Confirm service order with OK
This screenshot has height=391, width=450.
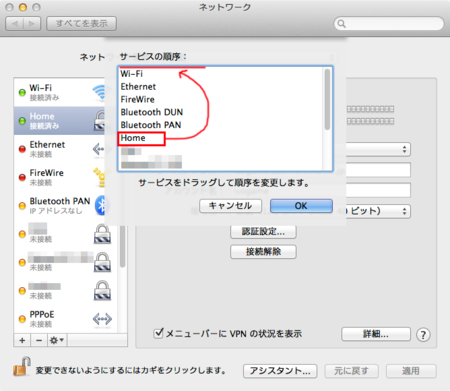[x=301, y=206]
